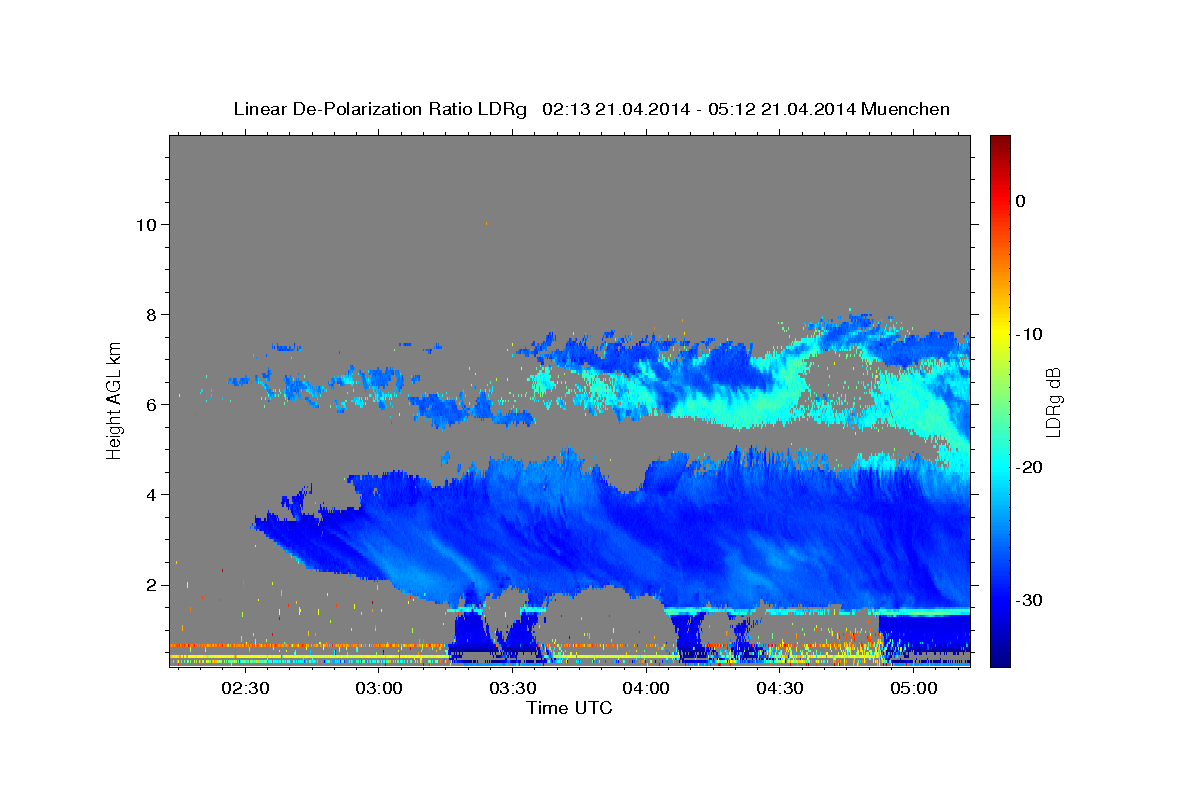Image resolution: width=1200 pixels, height=800 pixels.
Task: Click the colorbar value -30
Action: (1030, 600)
